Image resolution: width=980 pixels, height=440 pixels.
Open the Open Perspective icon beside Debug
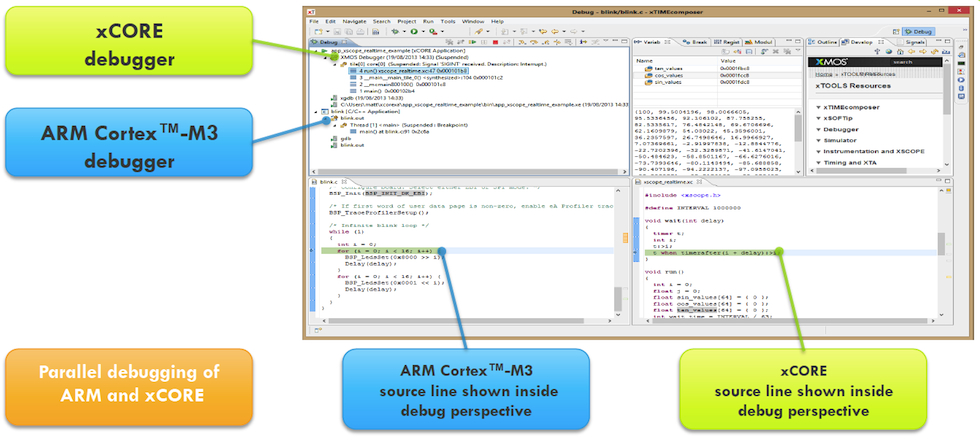[x=896, y=32]
